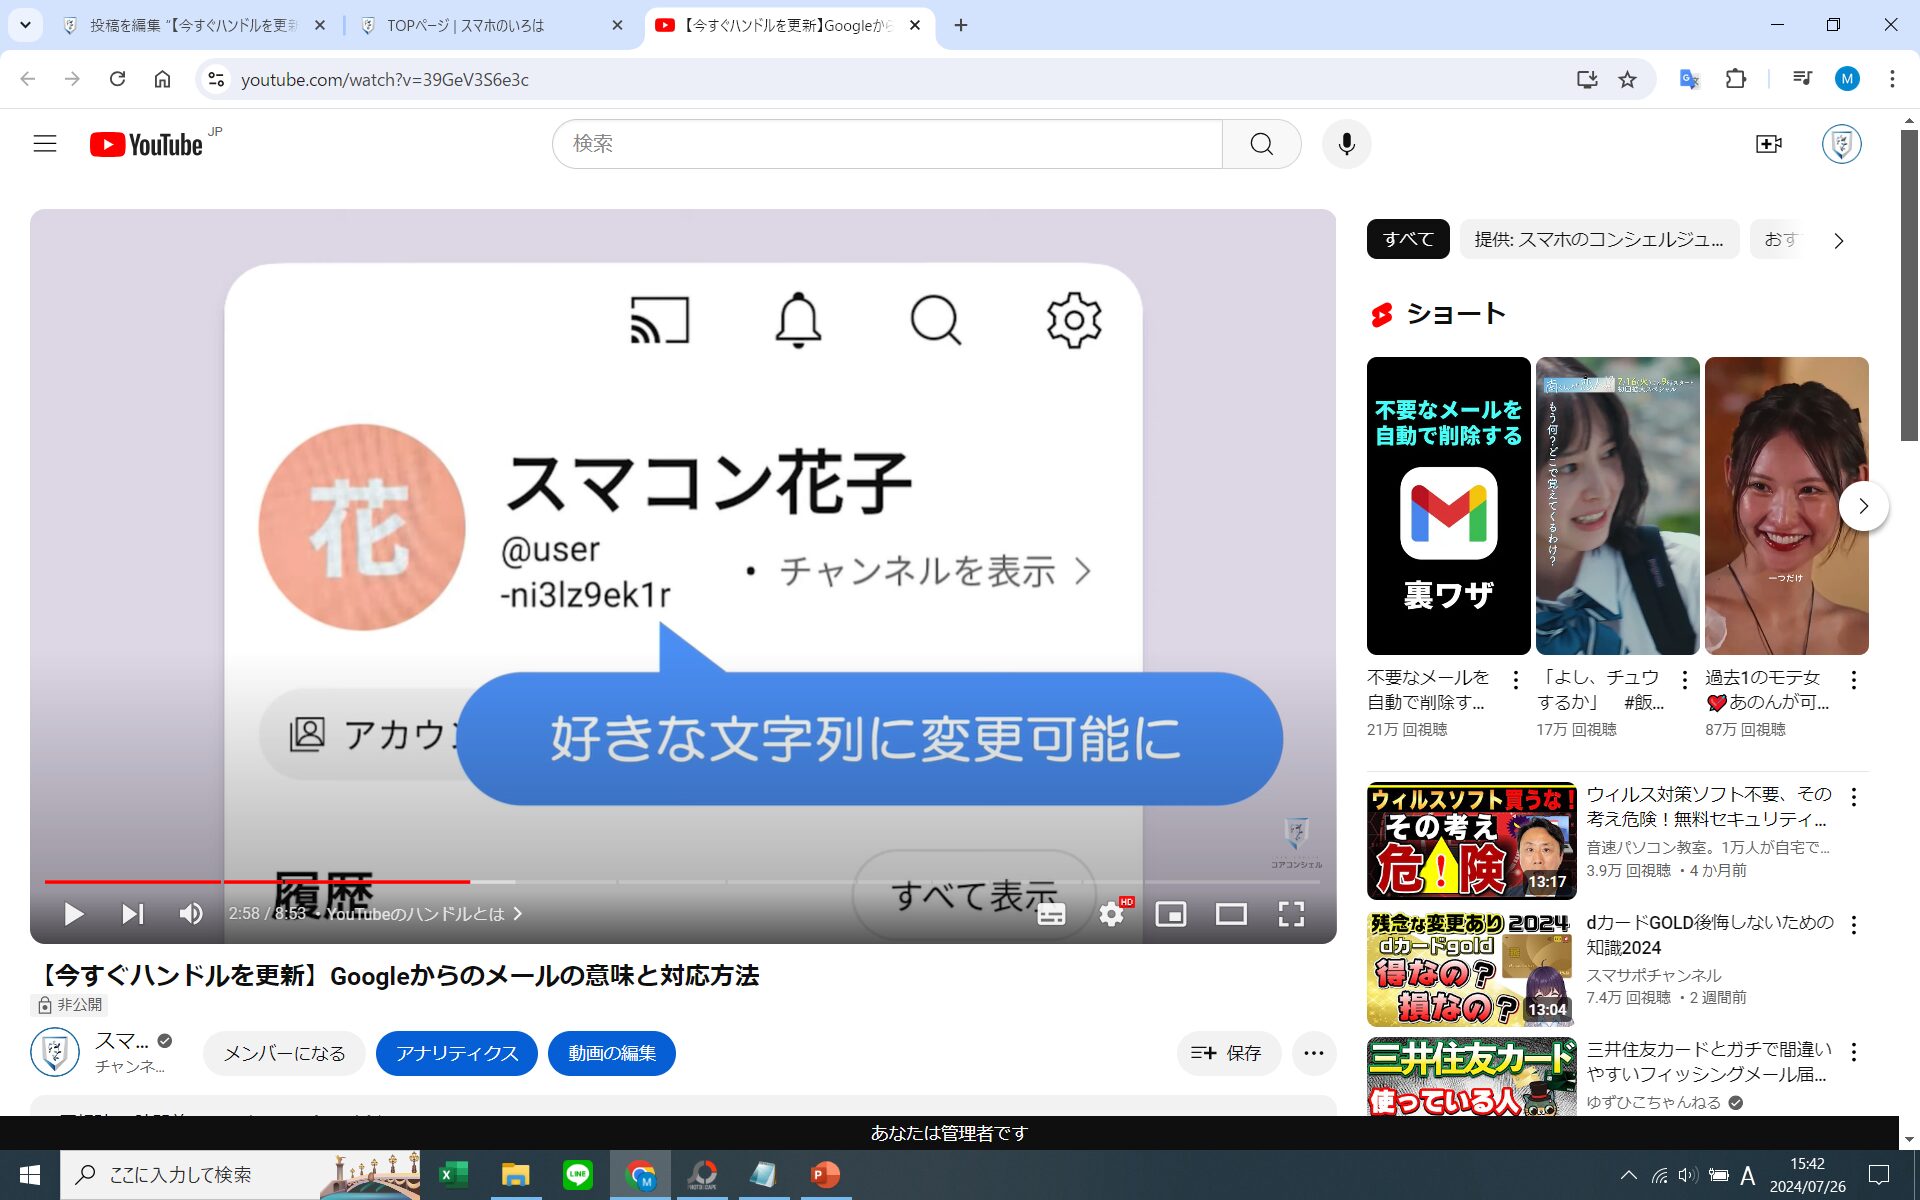
Task: Open options for the 「よし、チュウするか」 short
Action: [1685, 680]
